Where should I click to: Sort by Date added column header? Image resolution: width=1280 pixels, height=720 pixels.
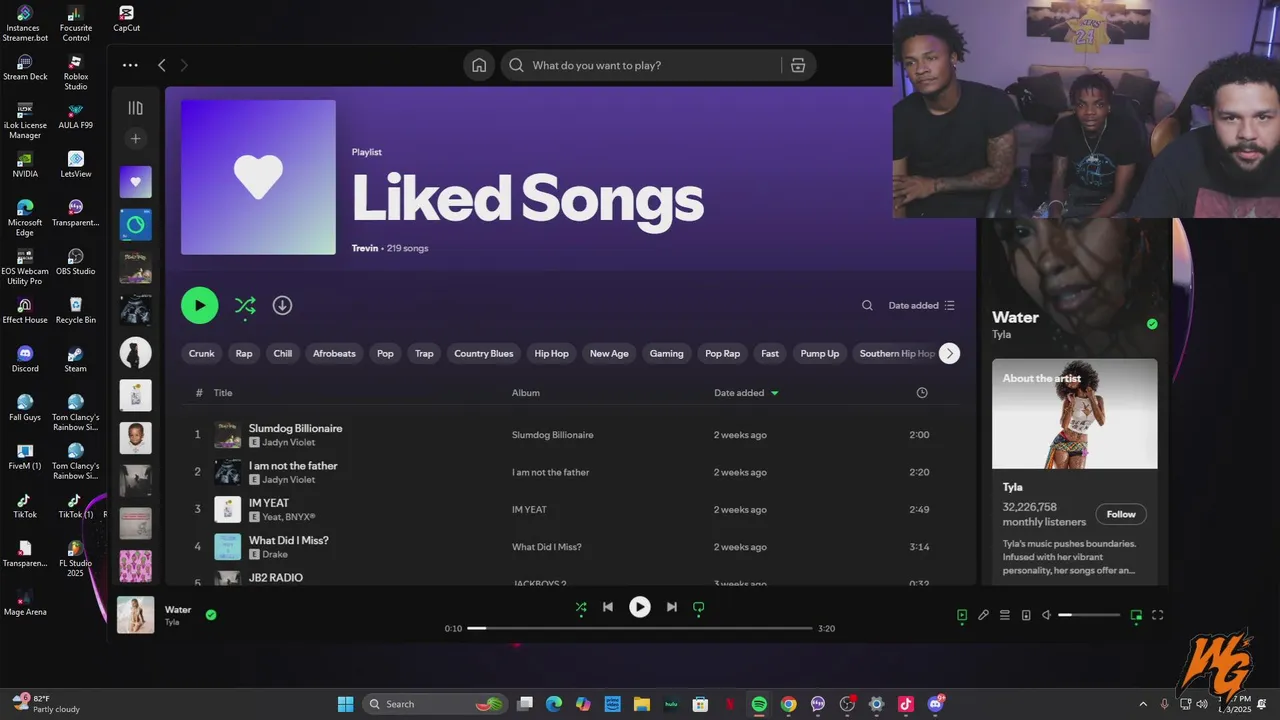[x=746, y=393]
